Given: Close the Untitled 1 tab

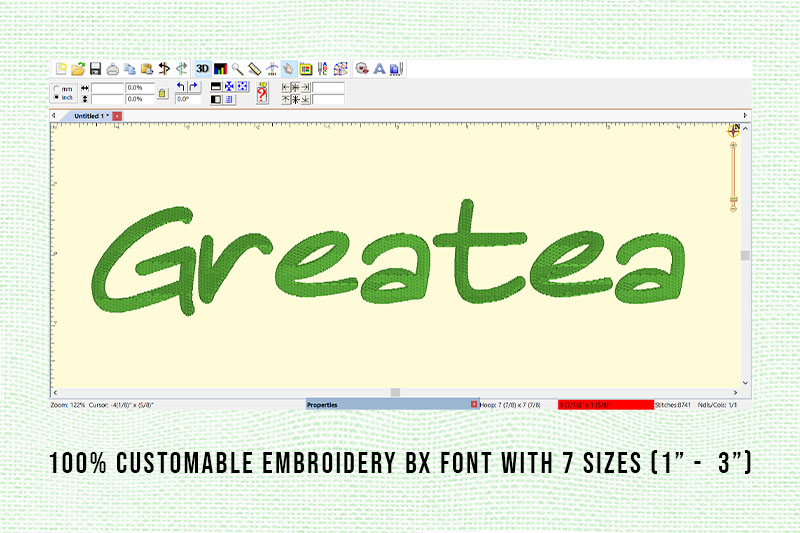Looking at the screenshot, I should coord(117,116).
